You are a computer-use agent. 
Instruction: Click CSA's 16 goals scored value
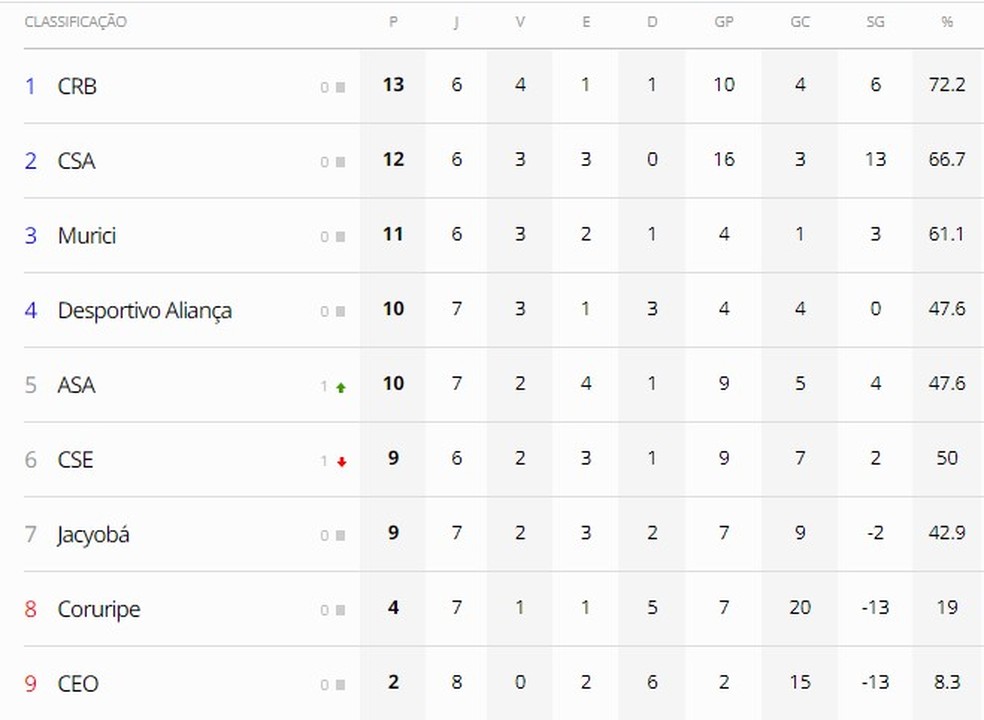[723, 159]
